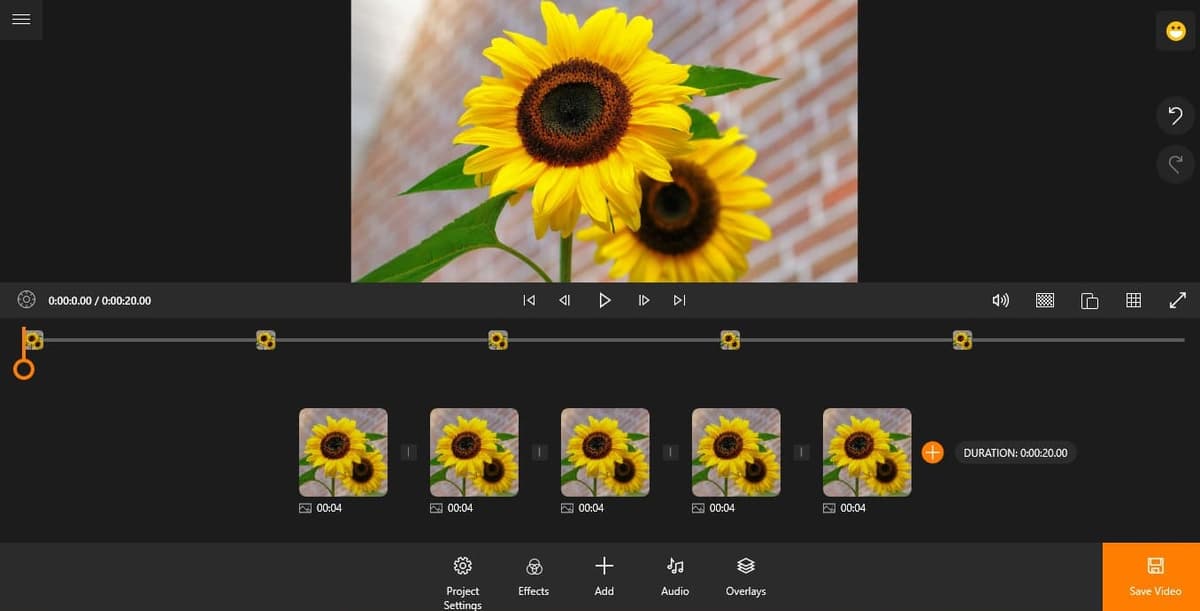
Task: Click the orange plus button to add a clip
Action: click(x=932, y=453)
